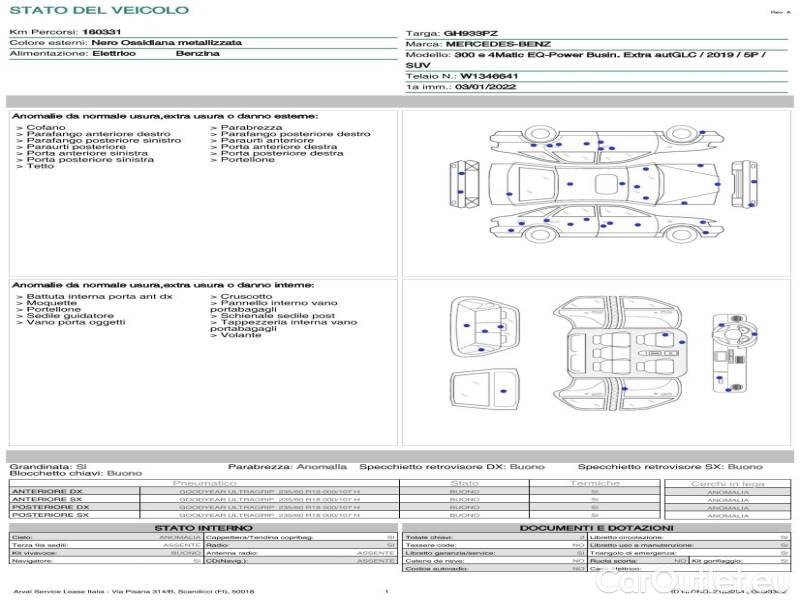Click the Cofano entry in exterior anomalies

(x=46, y=128)
